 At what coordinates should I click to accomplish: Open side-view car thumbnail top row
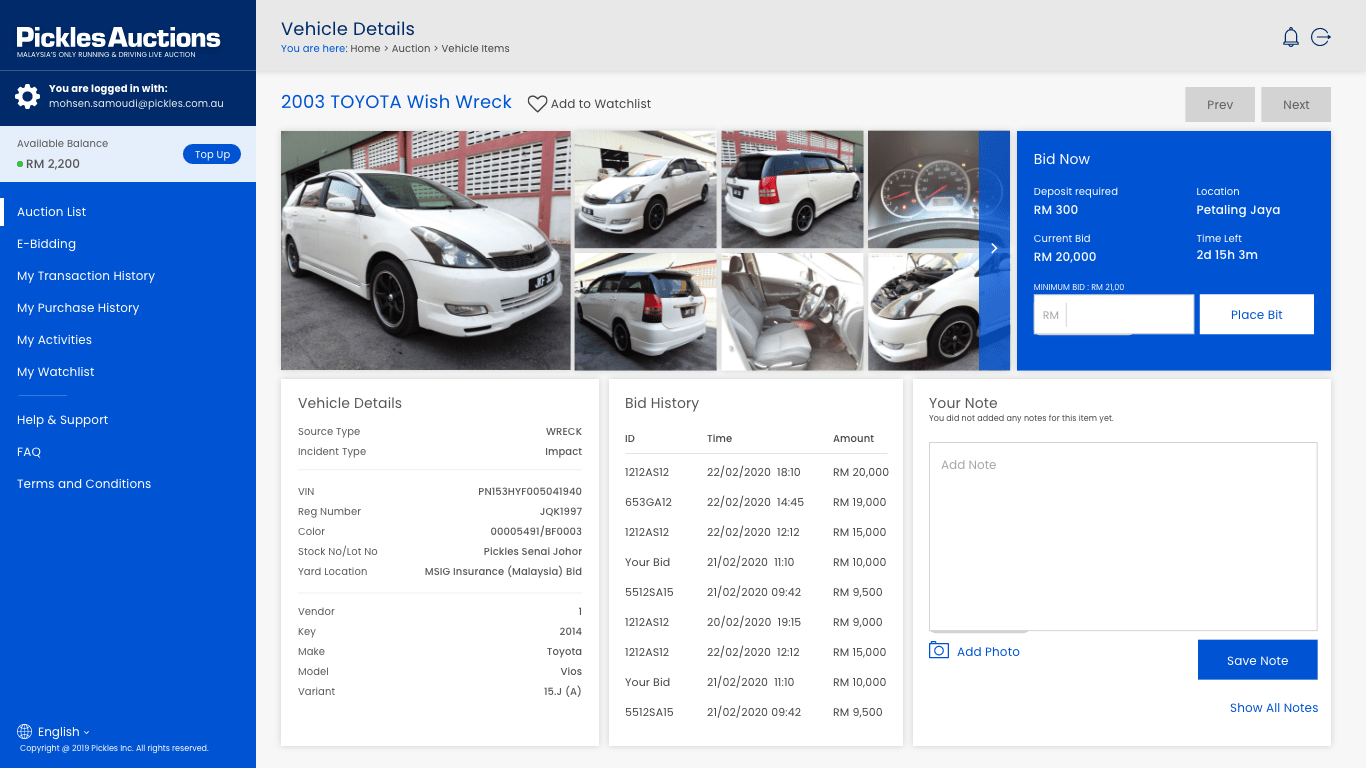coord(645,189)
